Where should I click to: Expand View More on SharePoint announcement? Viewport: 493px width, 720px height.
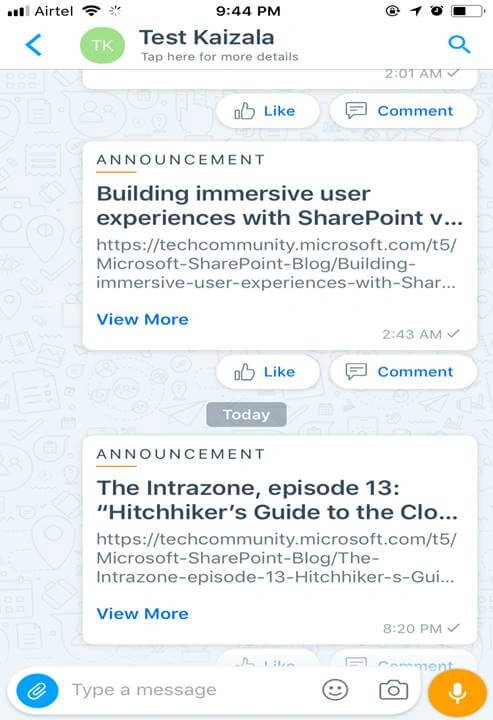[x=142, y=320]
